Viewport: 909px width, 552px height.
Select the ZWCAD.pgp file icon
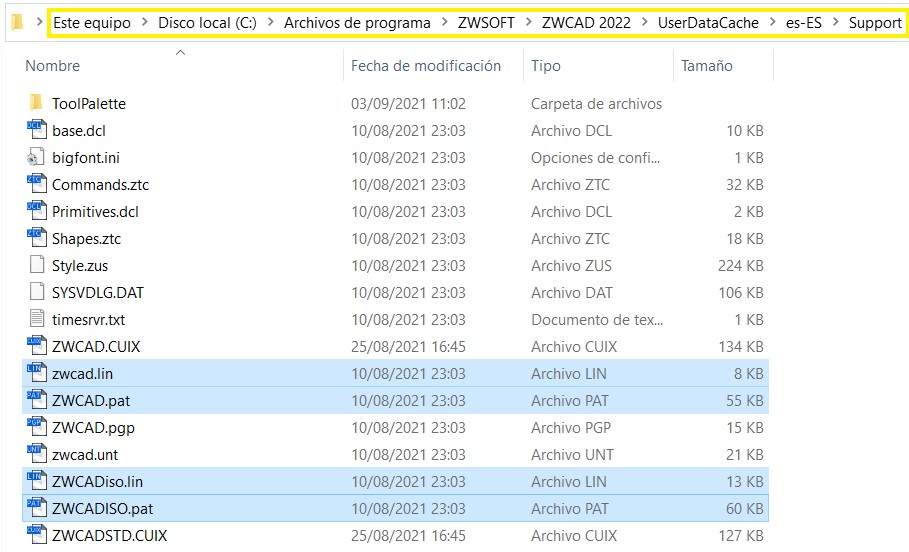coord(37,427)
